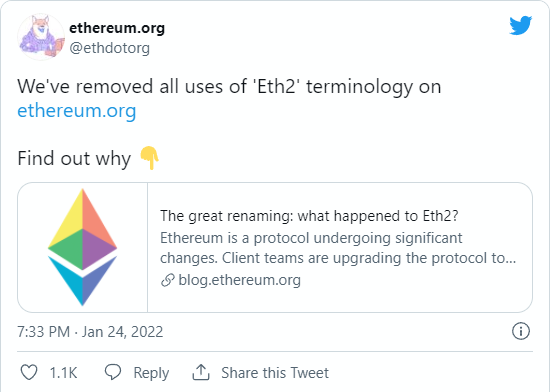Like the tweet with the heart icon
The image size is (550, 392).
[x=29, y=372]
